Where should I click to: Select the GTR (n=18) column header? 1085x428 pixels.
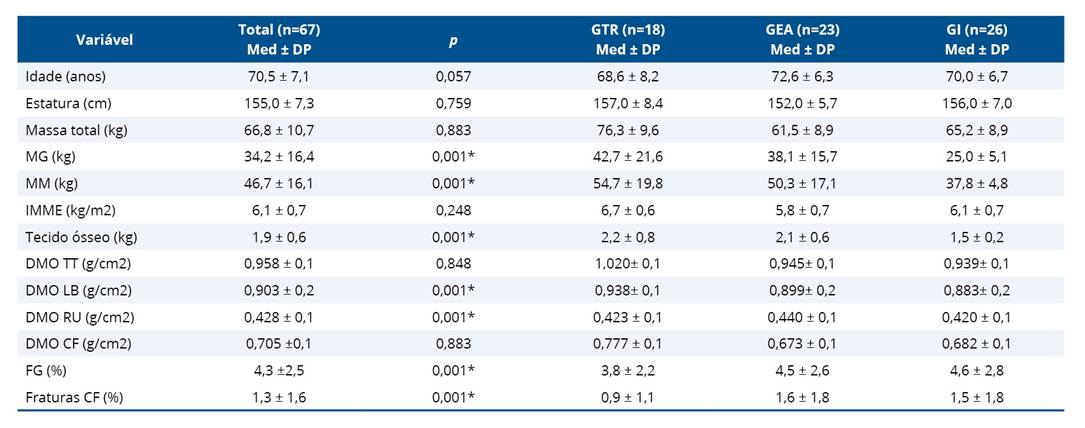point(628,40)
